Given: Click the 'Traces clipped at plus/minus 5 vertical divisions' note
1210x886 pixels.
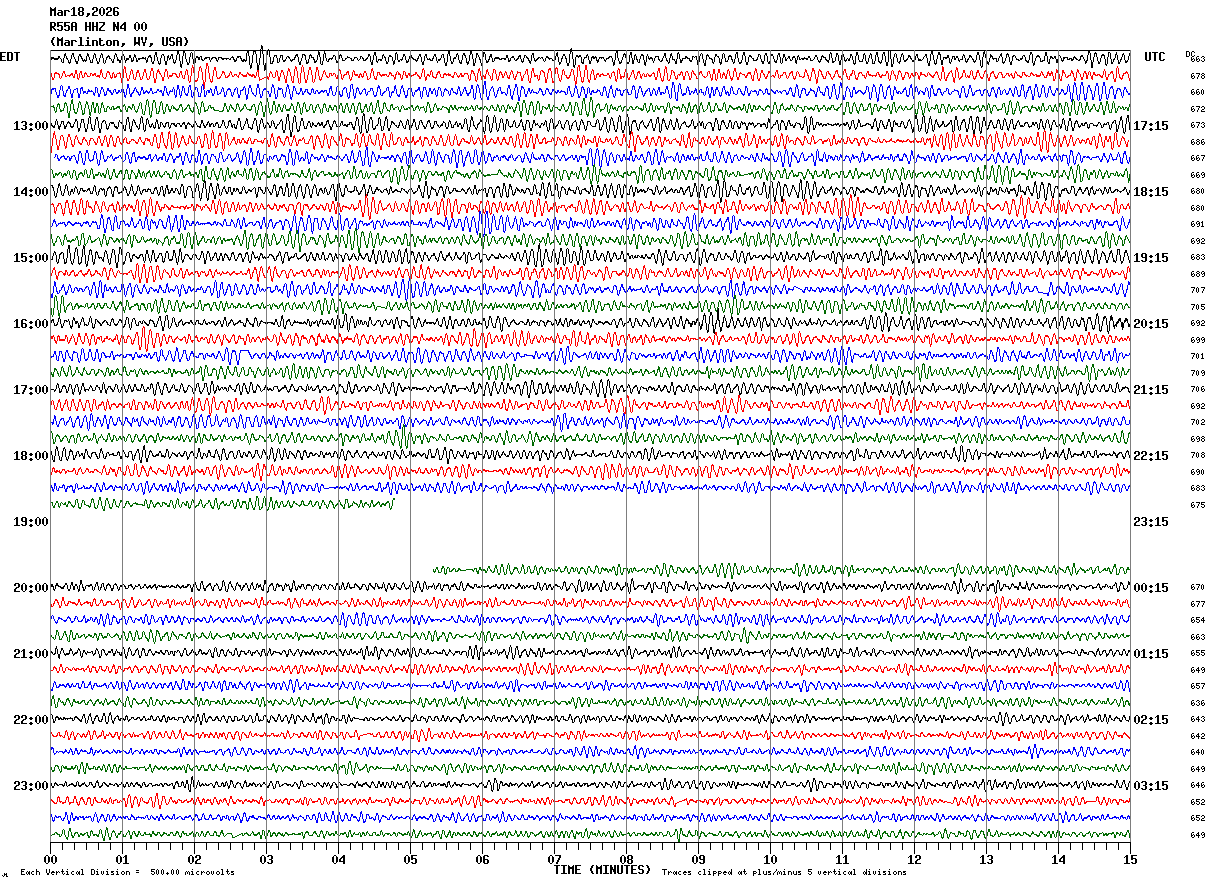Looking at the screenshot, I should pyautogui.click(x=784, y=873).
